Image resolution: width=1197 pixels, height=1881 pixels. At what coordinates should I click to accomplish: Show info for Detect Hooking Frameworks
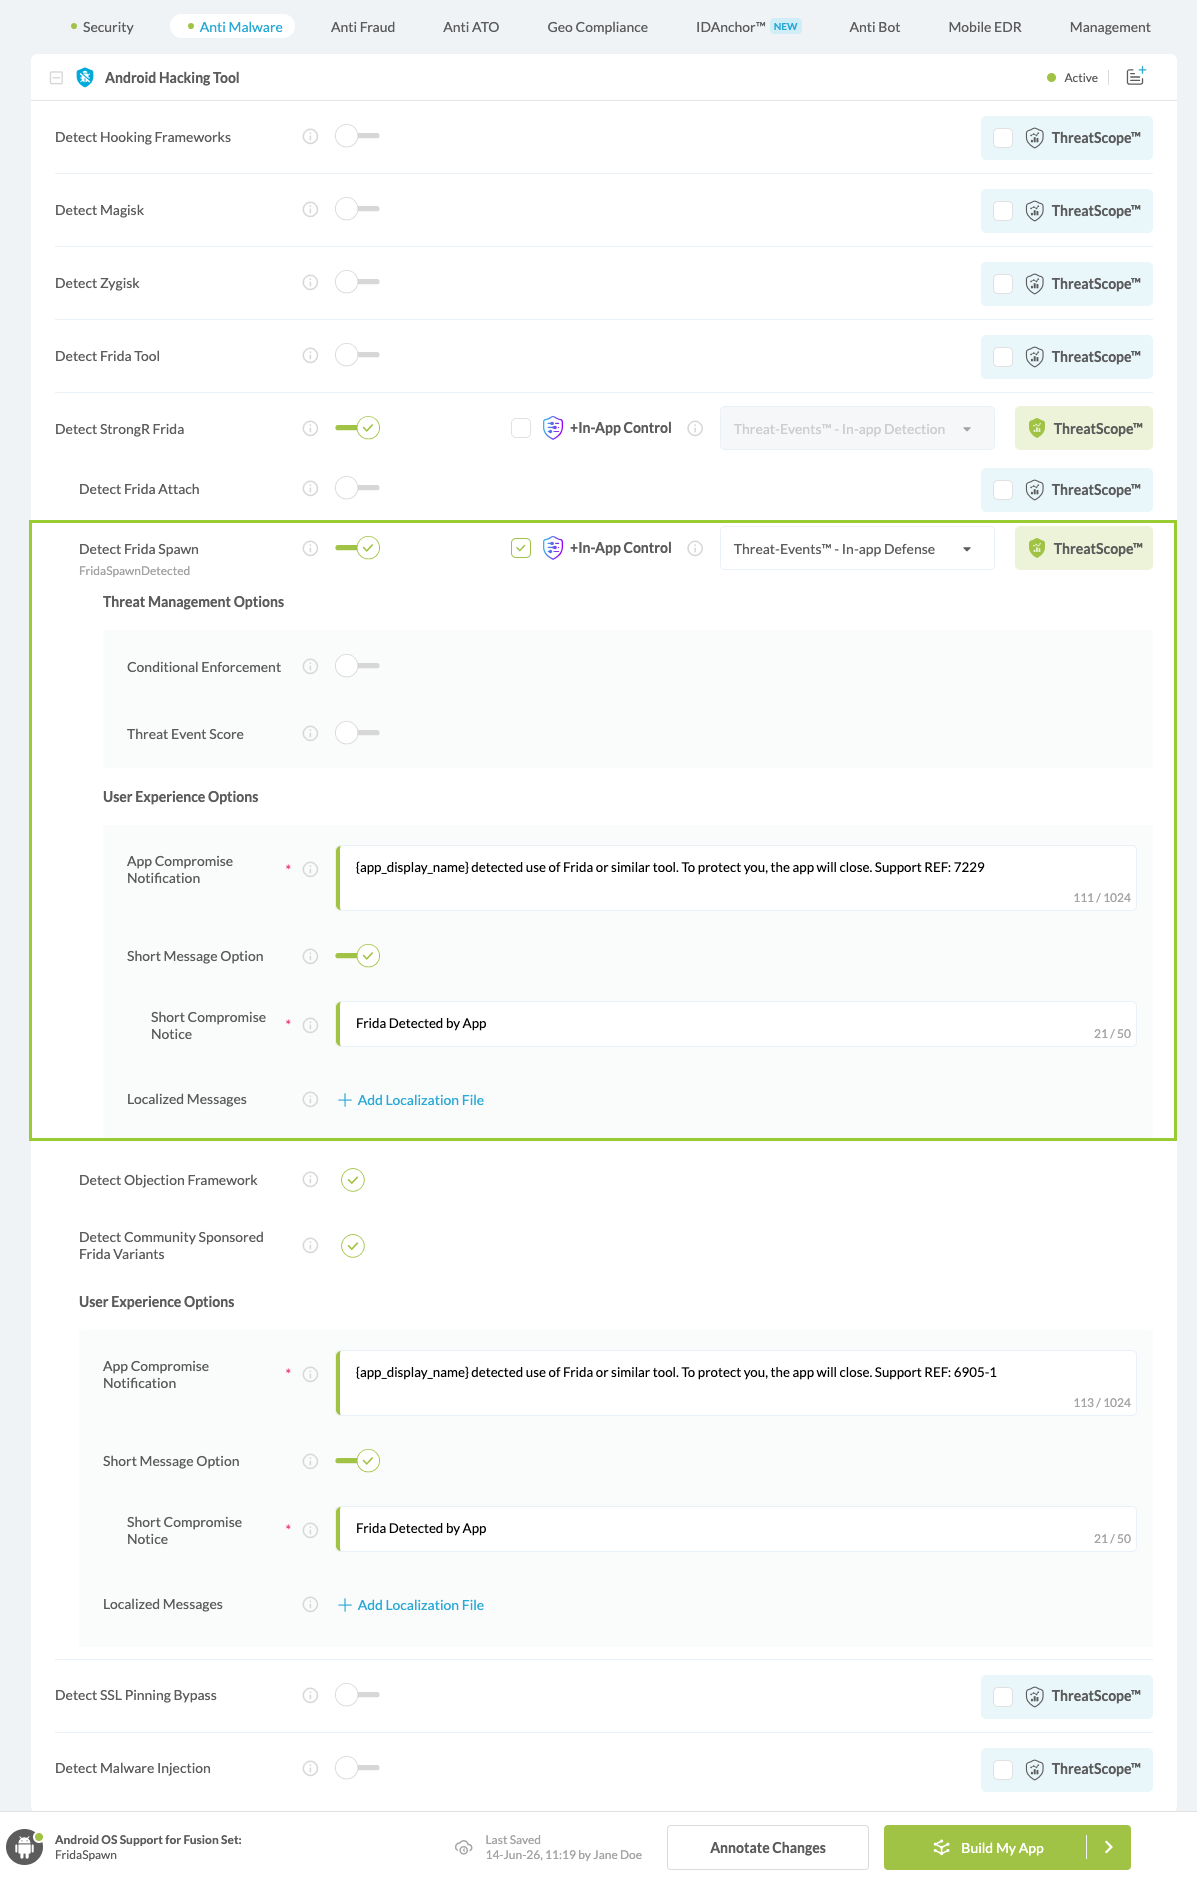310,137
